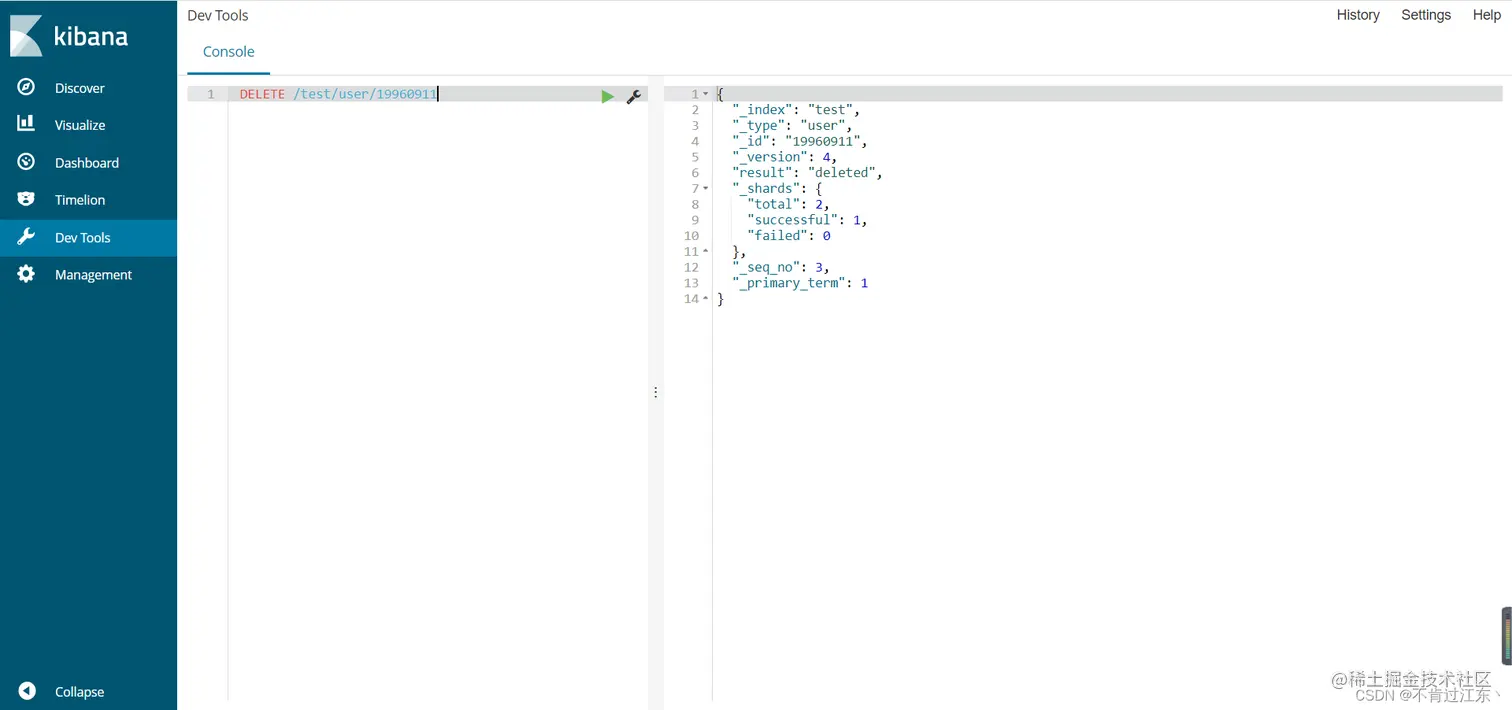Click line number 1 in request gutter
Screen dimensions: 1512x710
pos(210,94)
